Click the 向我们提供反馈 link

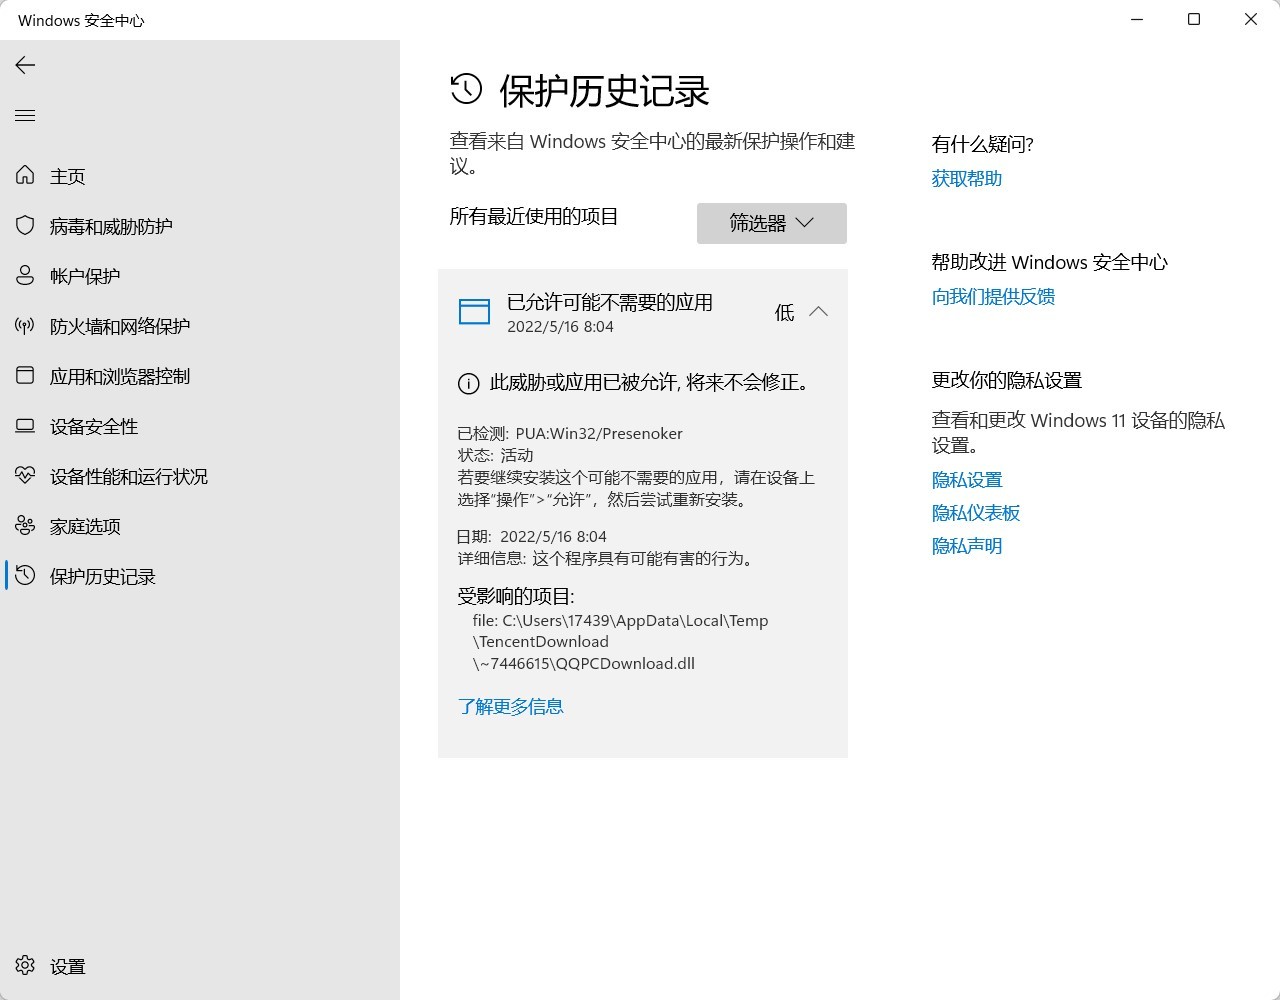coord(993,296)
